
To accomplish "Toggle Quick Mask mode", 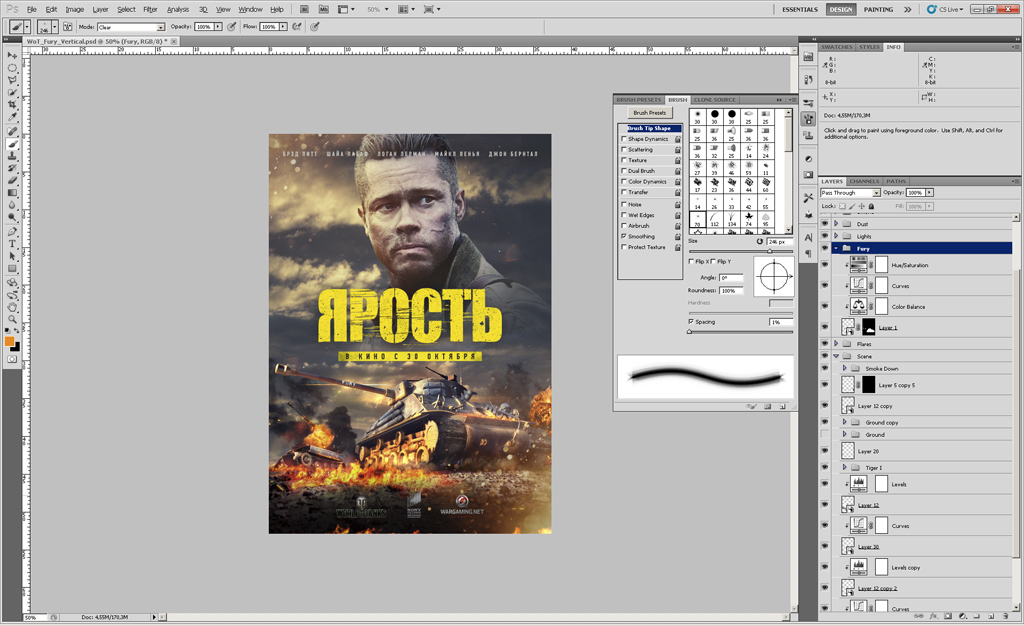I will coord(12,360).
